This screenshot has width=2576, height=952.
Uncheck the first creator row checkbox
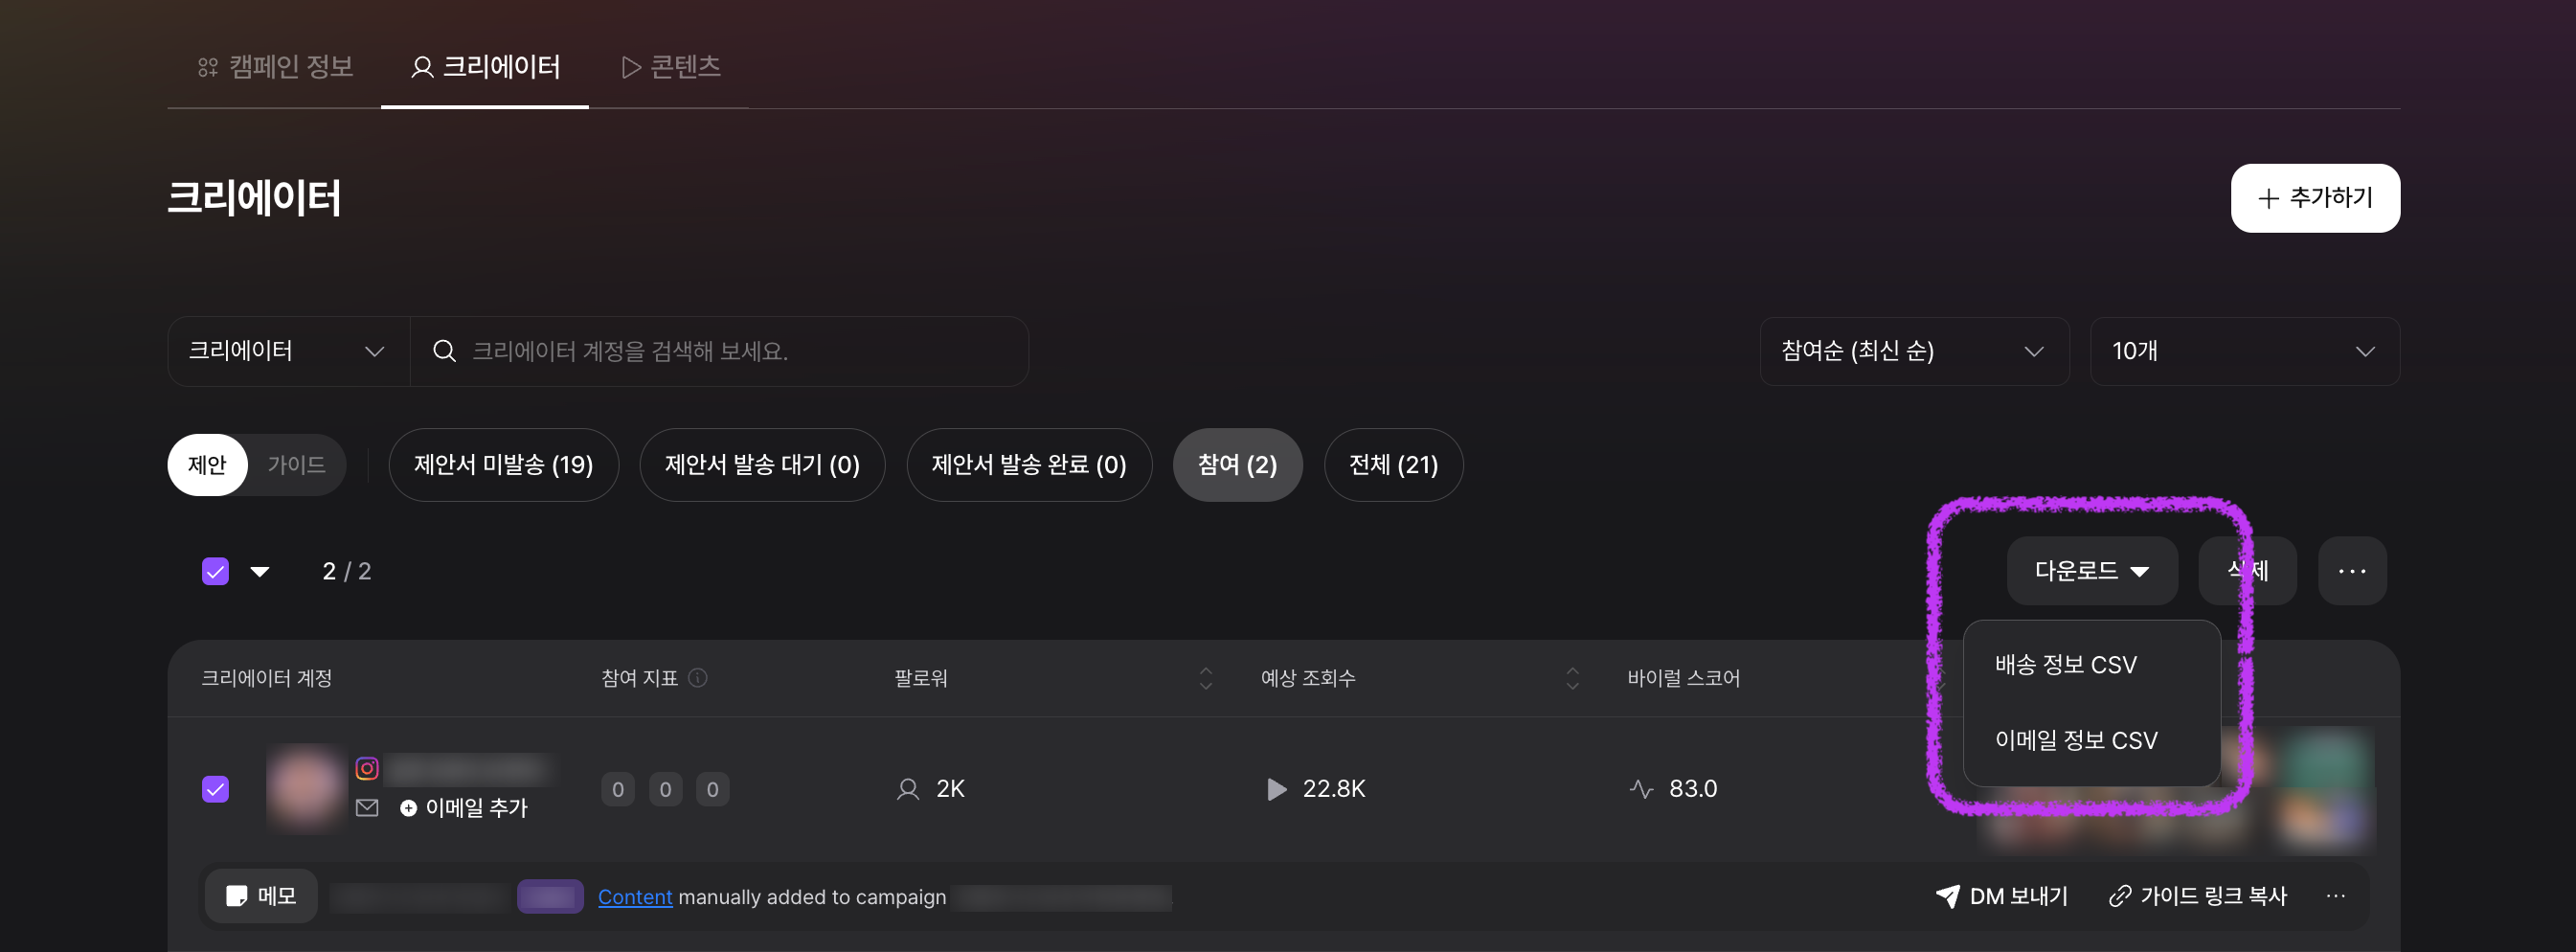(x=215, y=789)
